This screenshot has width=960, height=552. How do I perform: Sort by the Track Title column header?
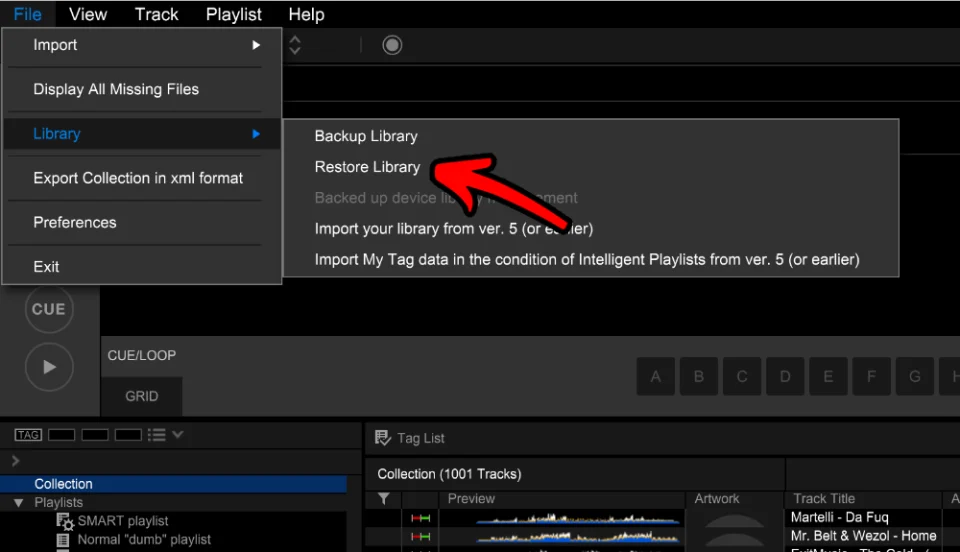(x=824, y=499)
